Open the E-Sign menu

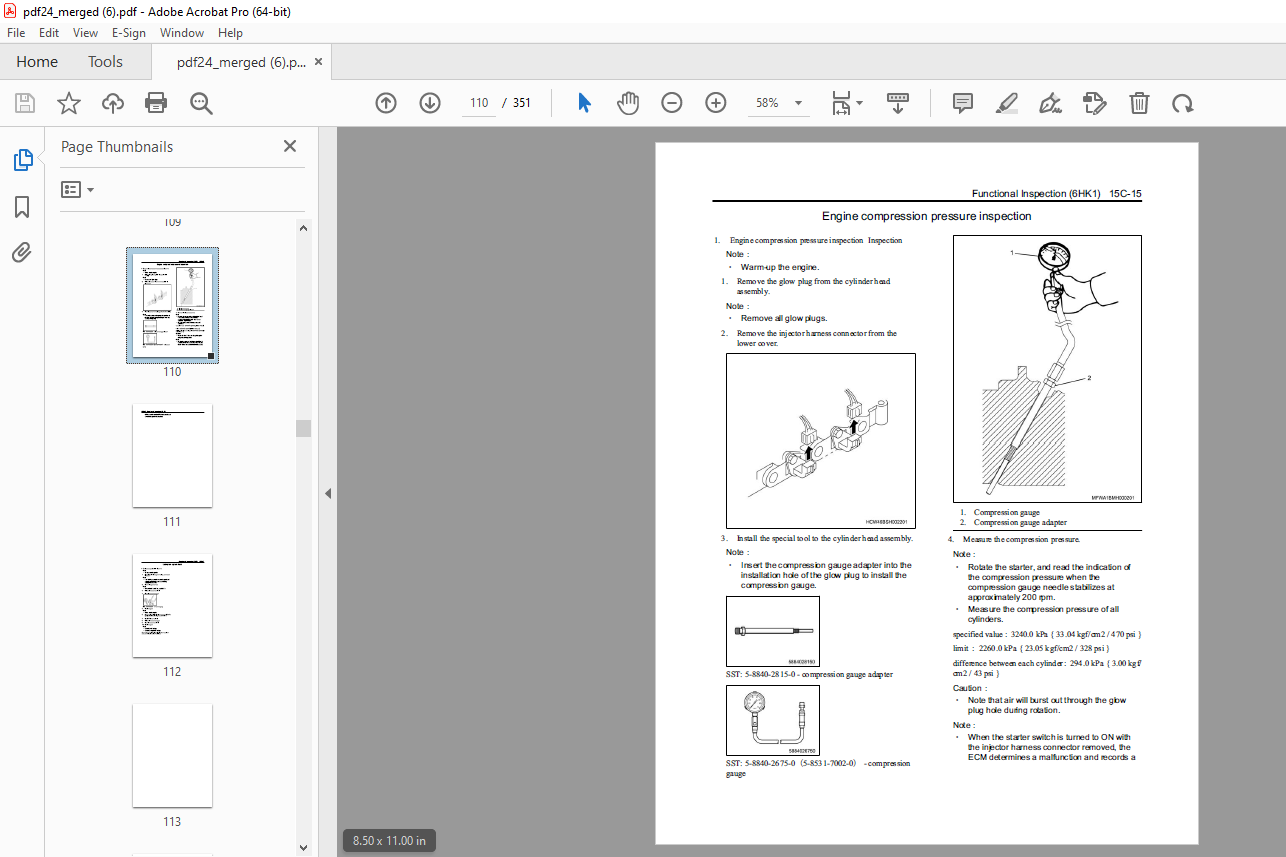129,32
